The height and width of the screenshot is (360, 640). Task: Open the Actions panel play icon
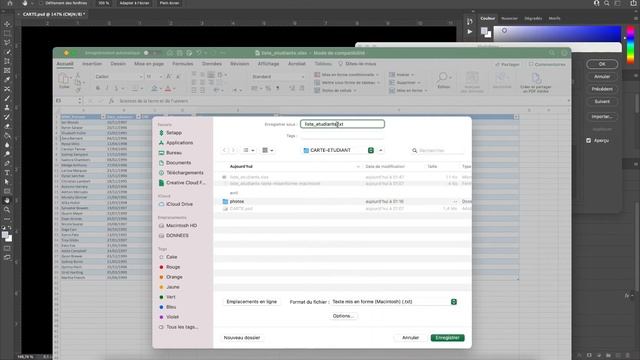click(x=469, y=31)
